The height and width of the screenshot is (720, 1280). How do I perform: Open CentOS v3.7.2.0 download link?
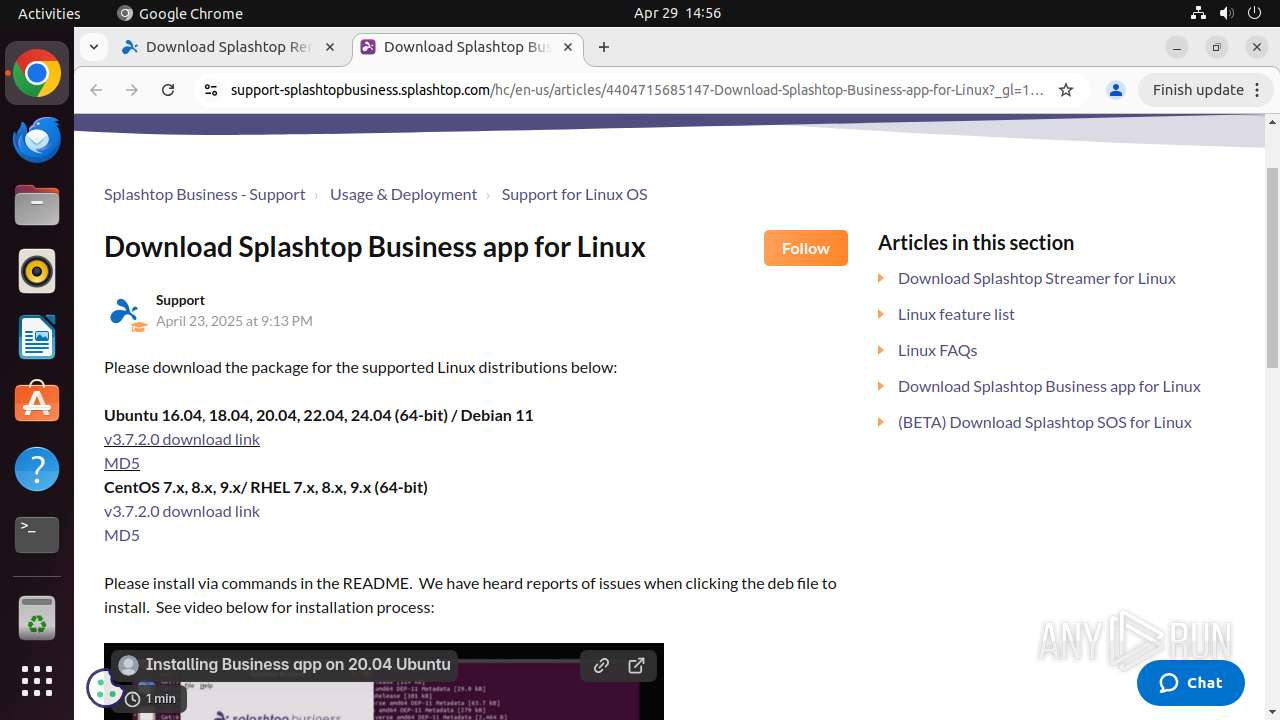point(182,511)
